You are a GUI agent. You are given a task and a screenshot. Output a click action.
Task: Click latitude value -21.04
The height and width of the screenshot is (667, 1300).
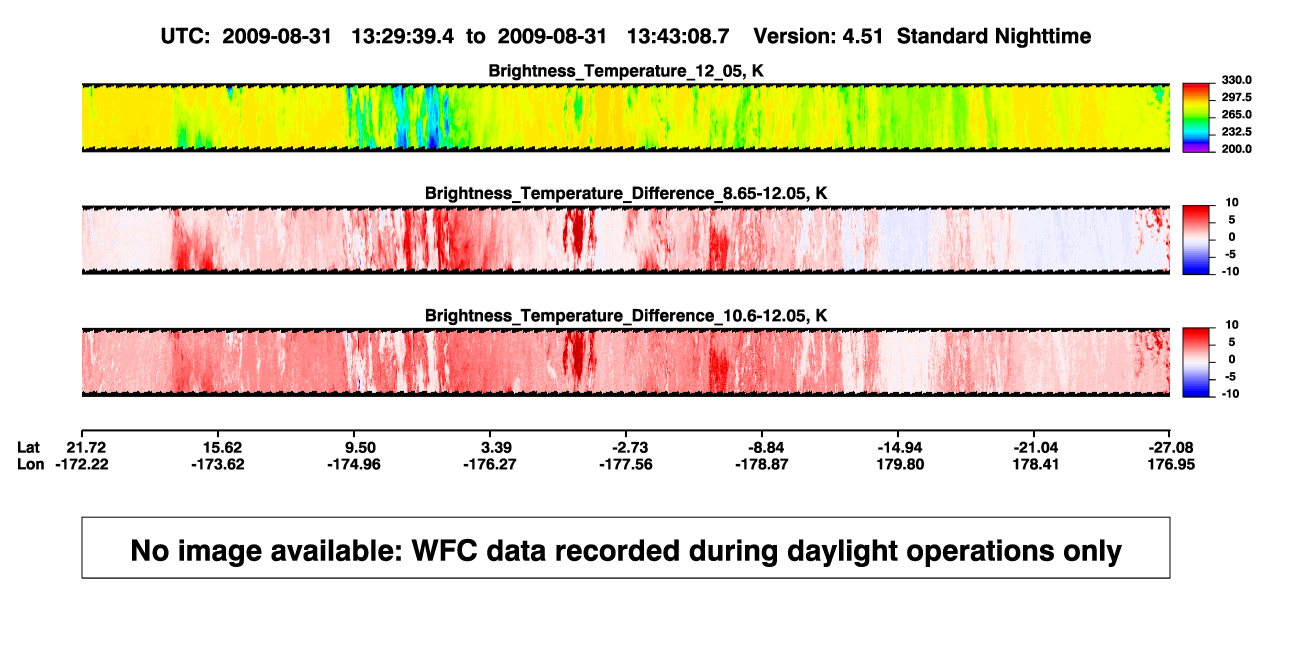[1035, 446]
